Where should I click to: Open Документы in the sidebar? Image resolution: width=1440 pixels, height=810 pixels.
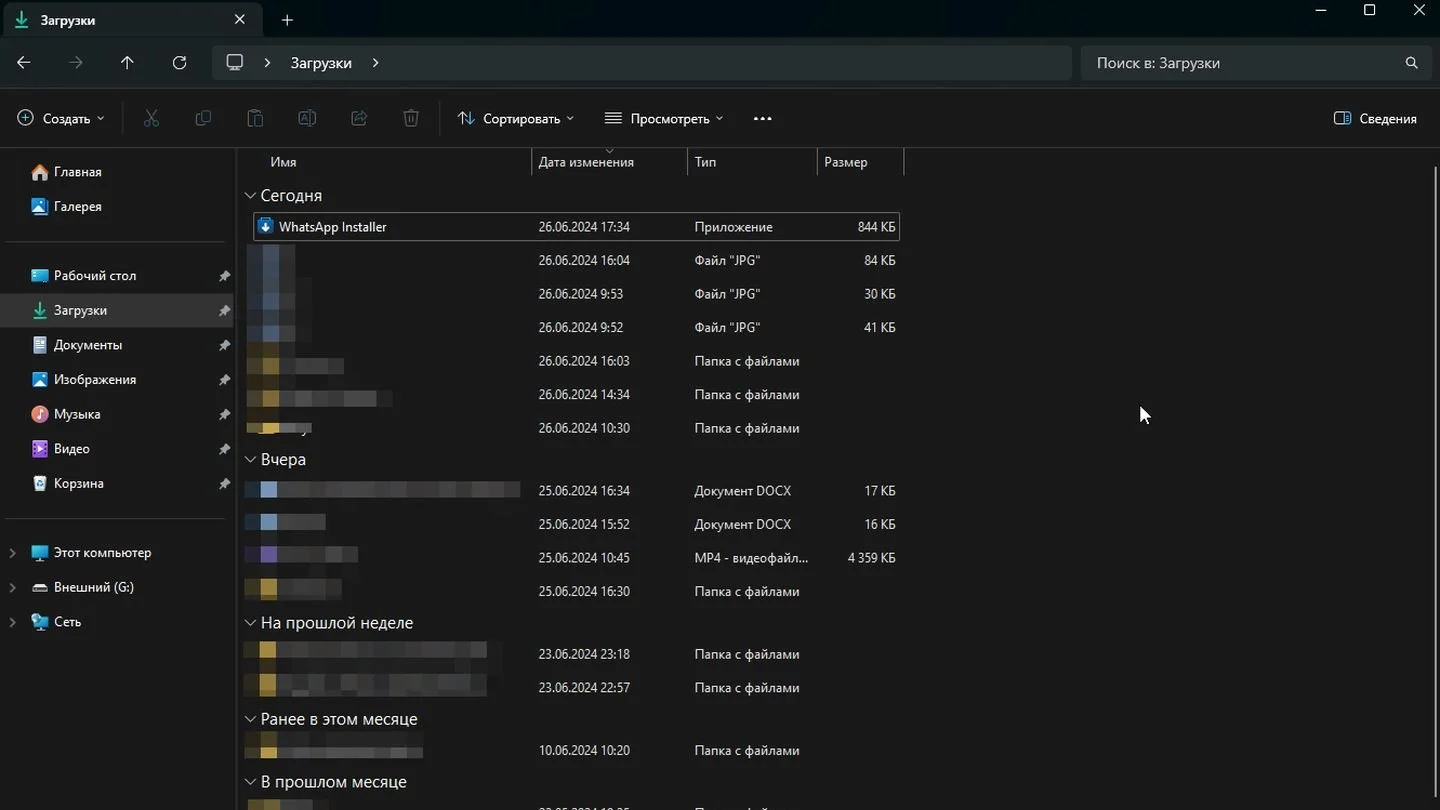tap(87, 344)
